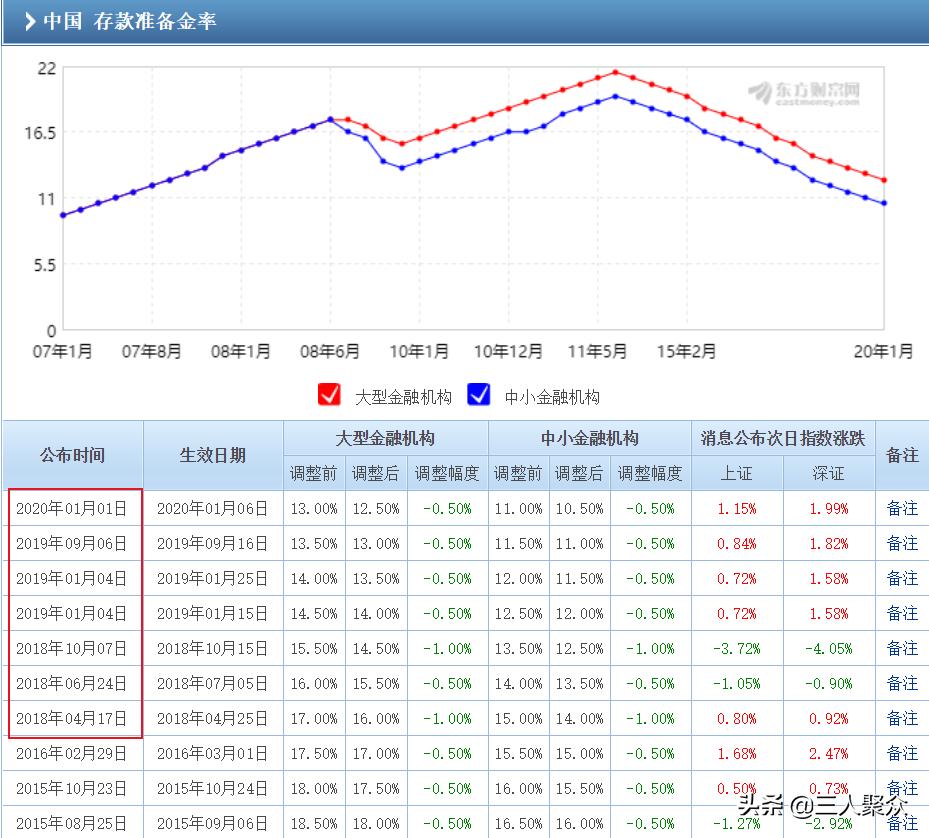Click the 消息公布次日指数涨跌 header
Image resolution: width=929 pixels, height=838 pixels.
(x=782, y=439)
